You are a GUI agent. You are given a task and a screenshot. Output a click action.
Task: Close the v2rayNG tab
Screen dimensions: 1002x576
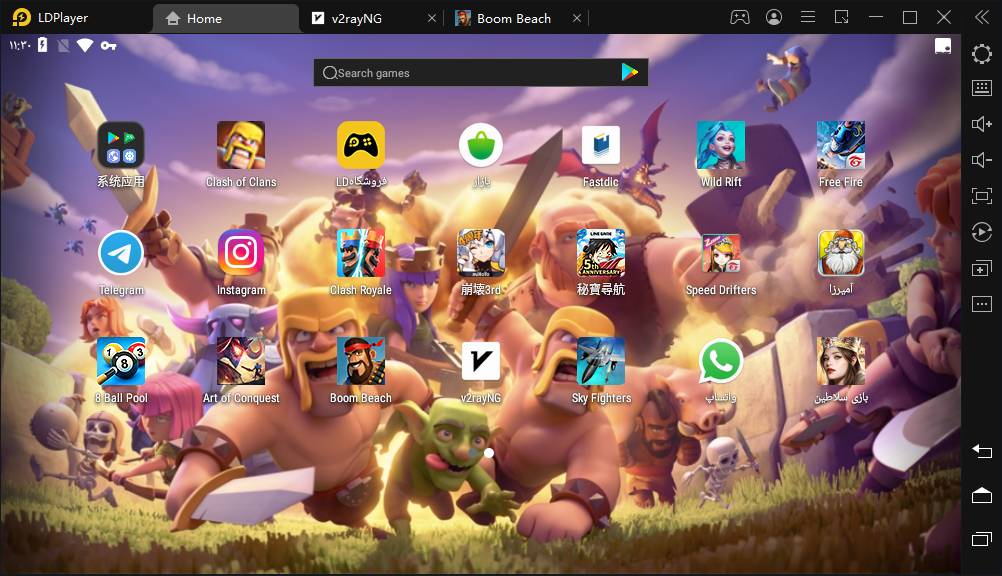[432, 19]
